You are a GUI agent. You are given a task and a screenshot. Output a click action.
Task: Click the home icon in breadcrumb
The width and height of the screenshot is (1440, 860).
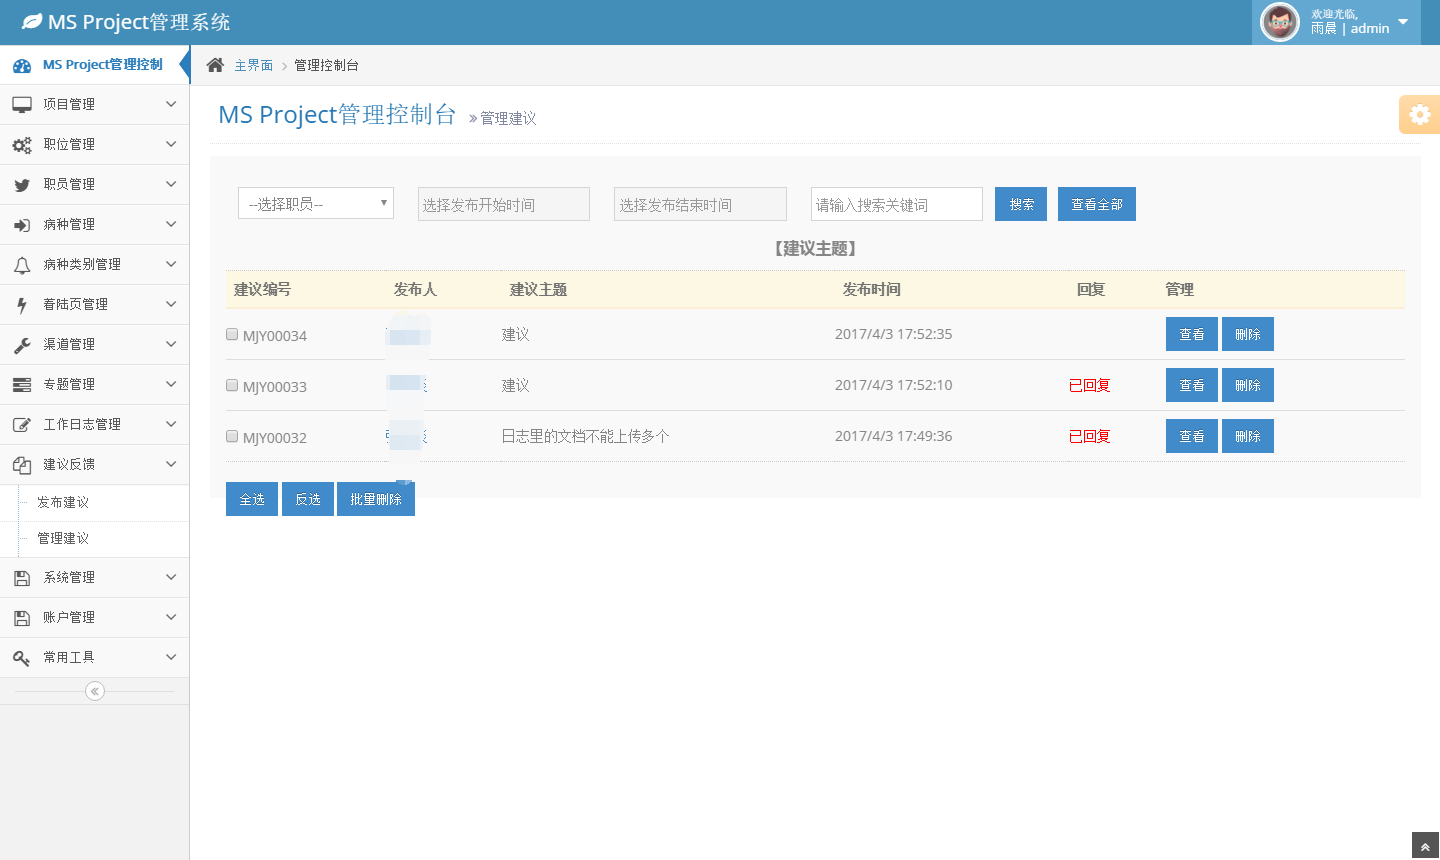pos(215,65)
